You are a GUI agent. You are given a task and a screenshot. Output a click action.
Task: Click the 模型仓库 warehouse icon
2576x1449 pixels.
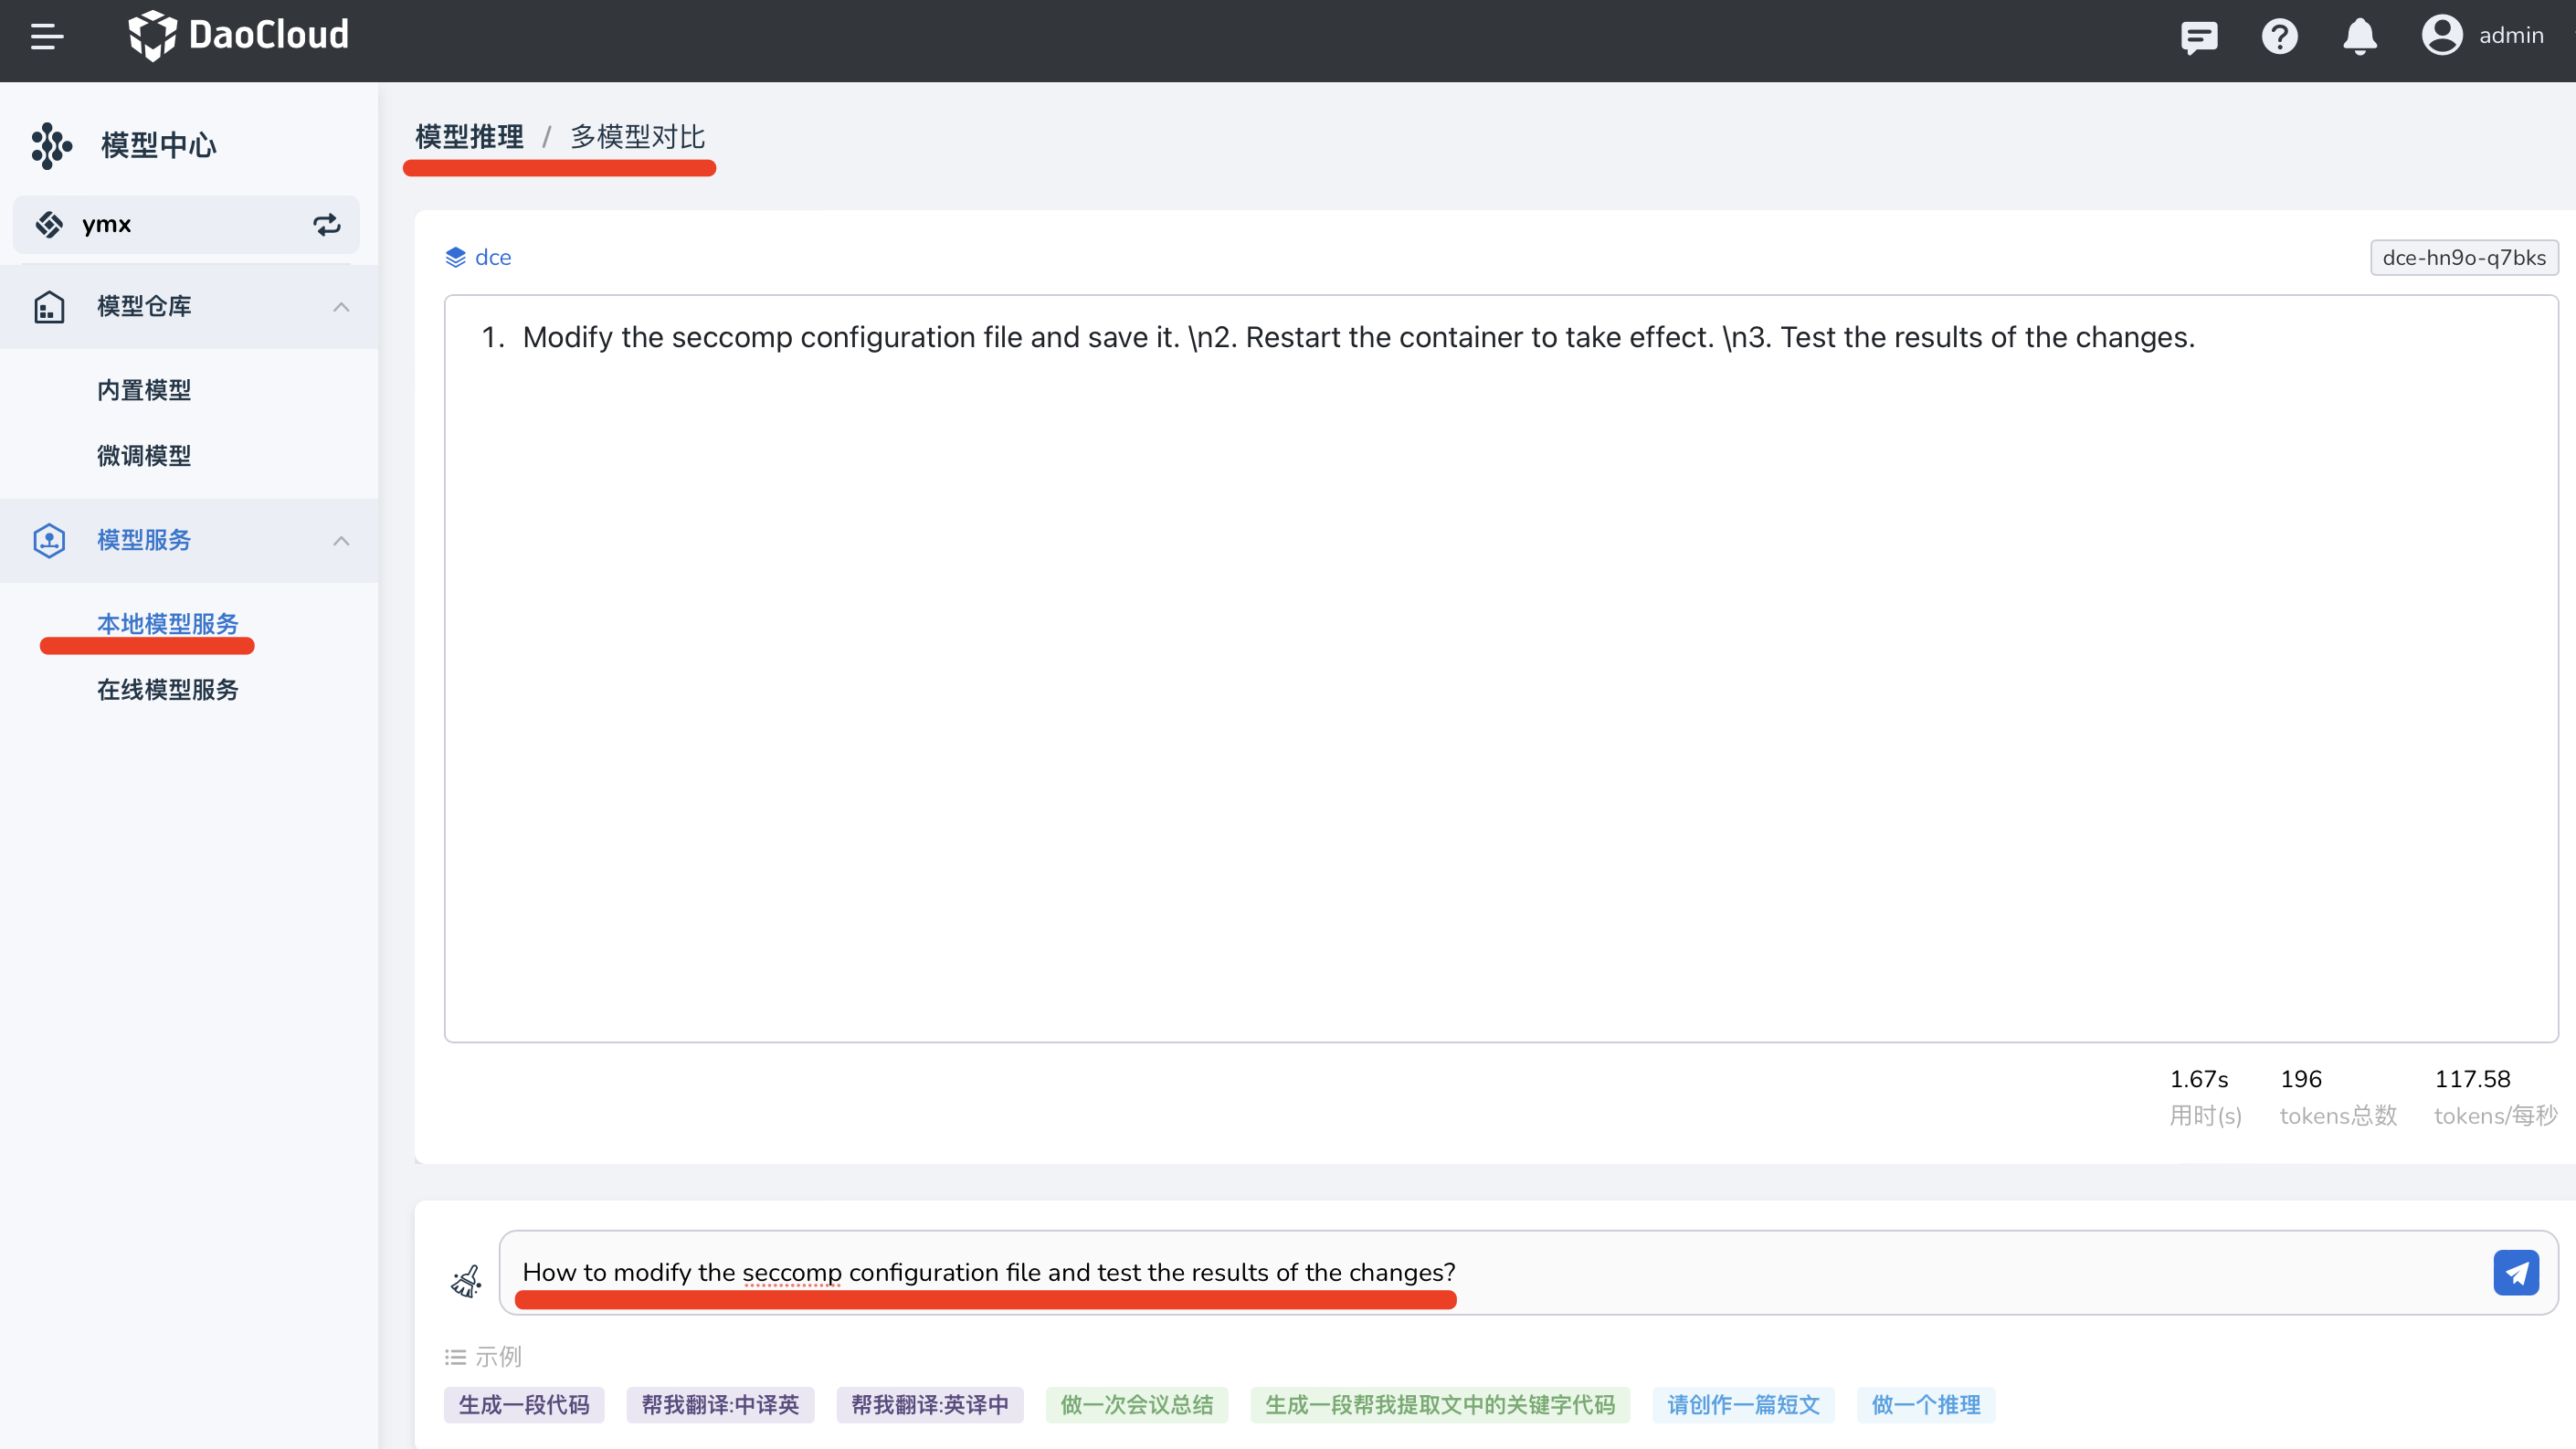pos(49,307)
